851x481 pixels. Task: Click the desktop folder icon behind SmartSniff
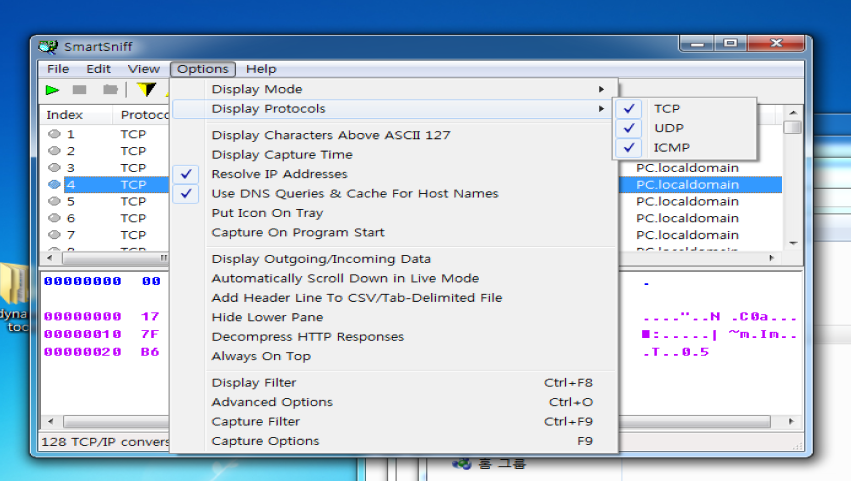point(14,283)
